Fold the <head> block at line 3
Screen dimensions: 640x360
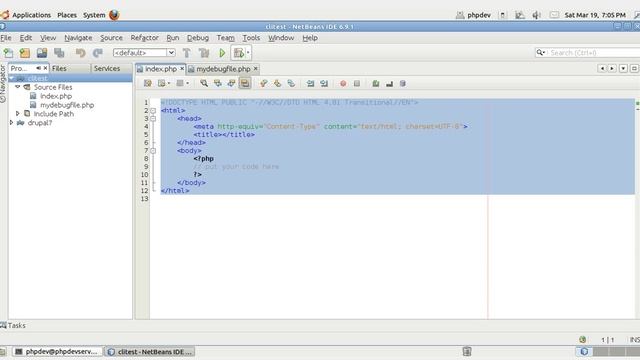[153, 119]
